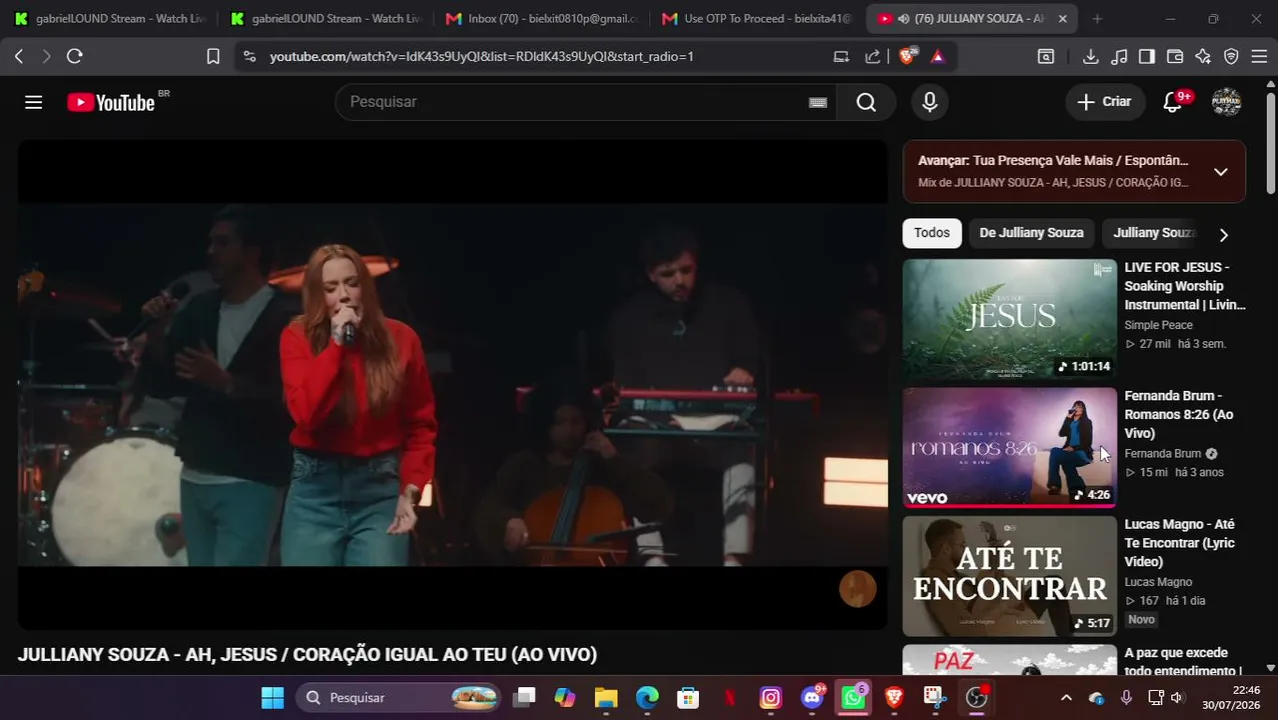Screen dimensions: 1278x720
Task: Click the magnifier search button
Action: pos(866,102)
